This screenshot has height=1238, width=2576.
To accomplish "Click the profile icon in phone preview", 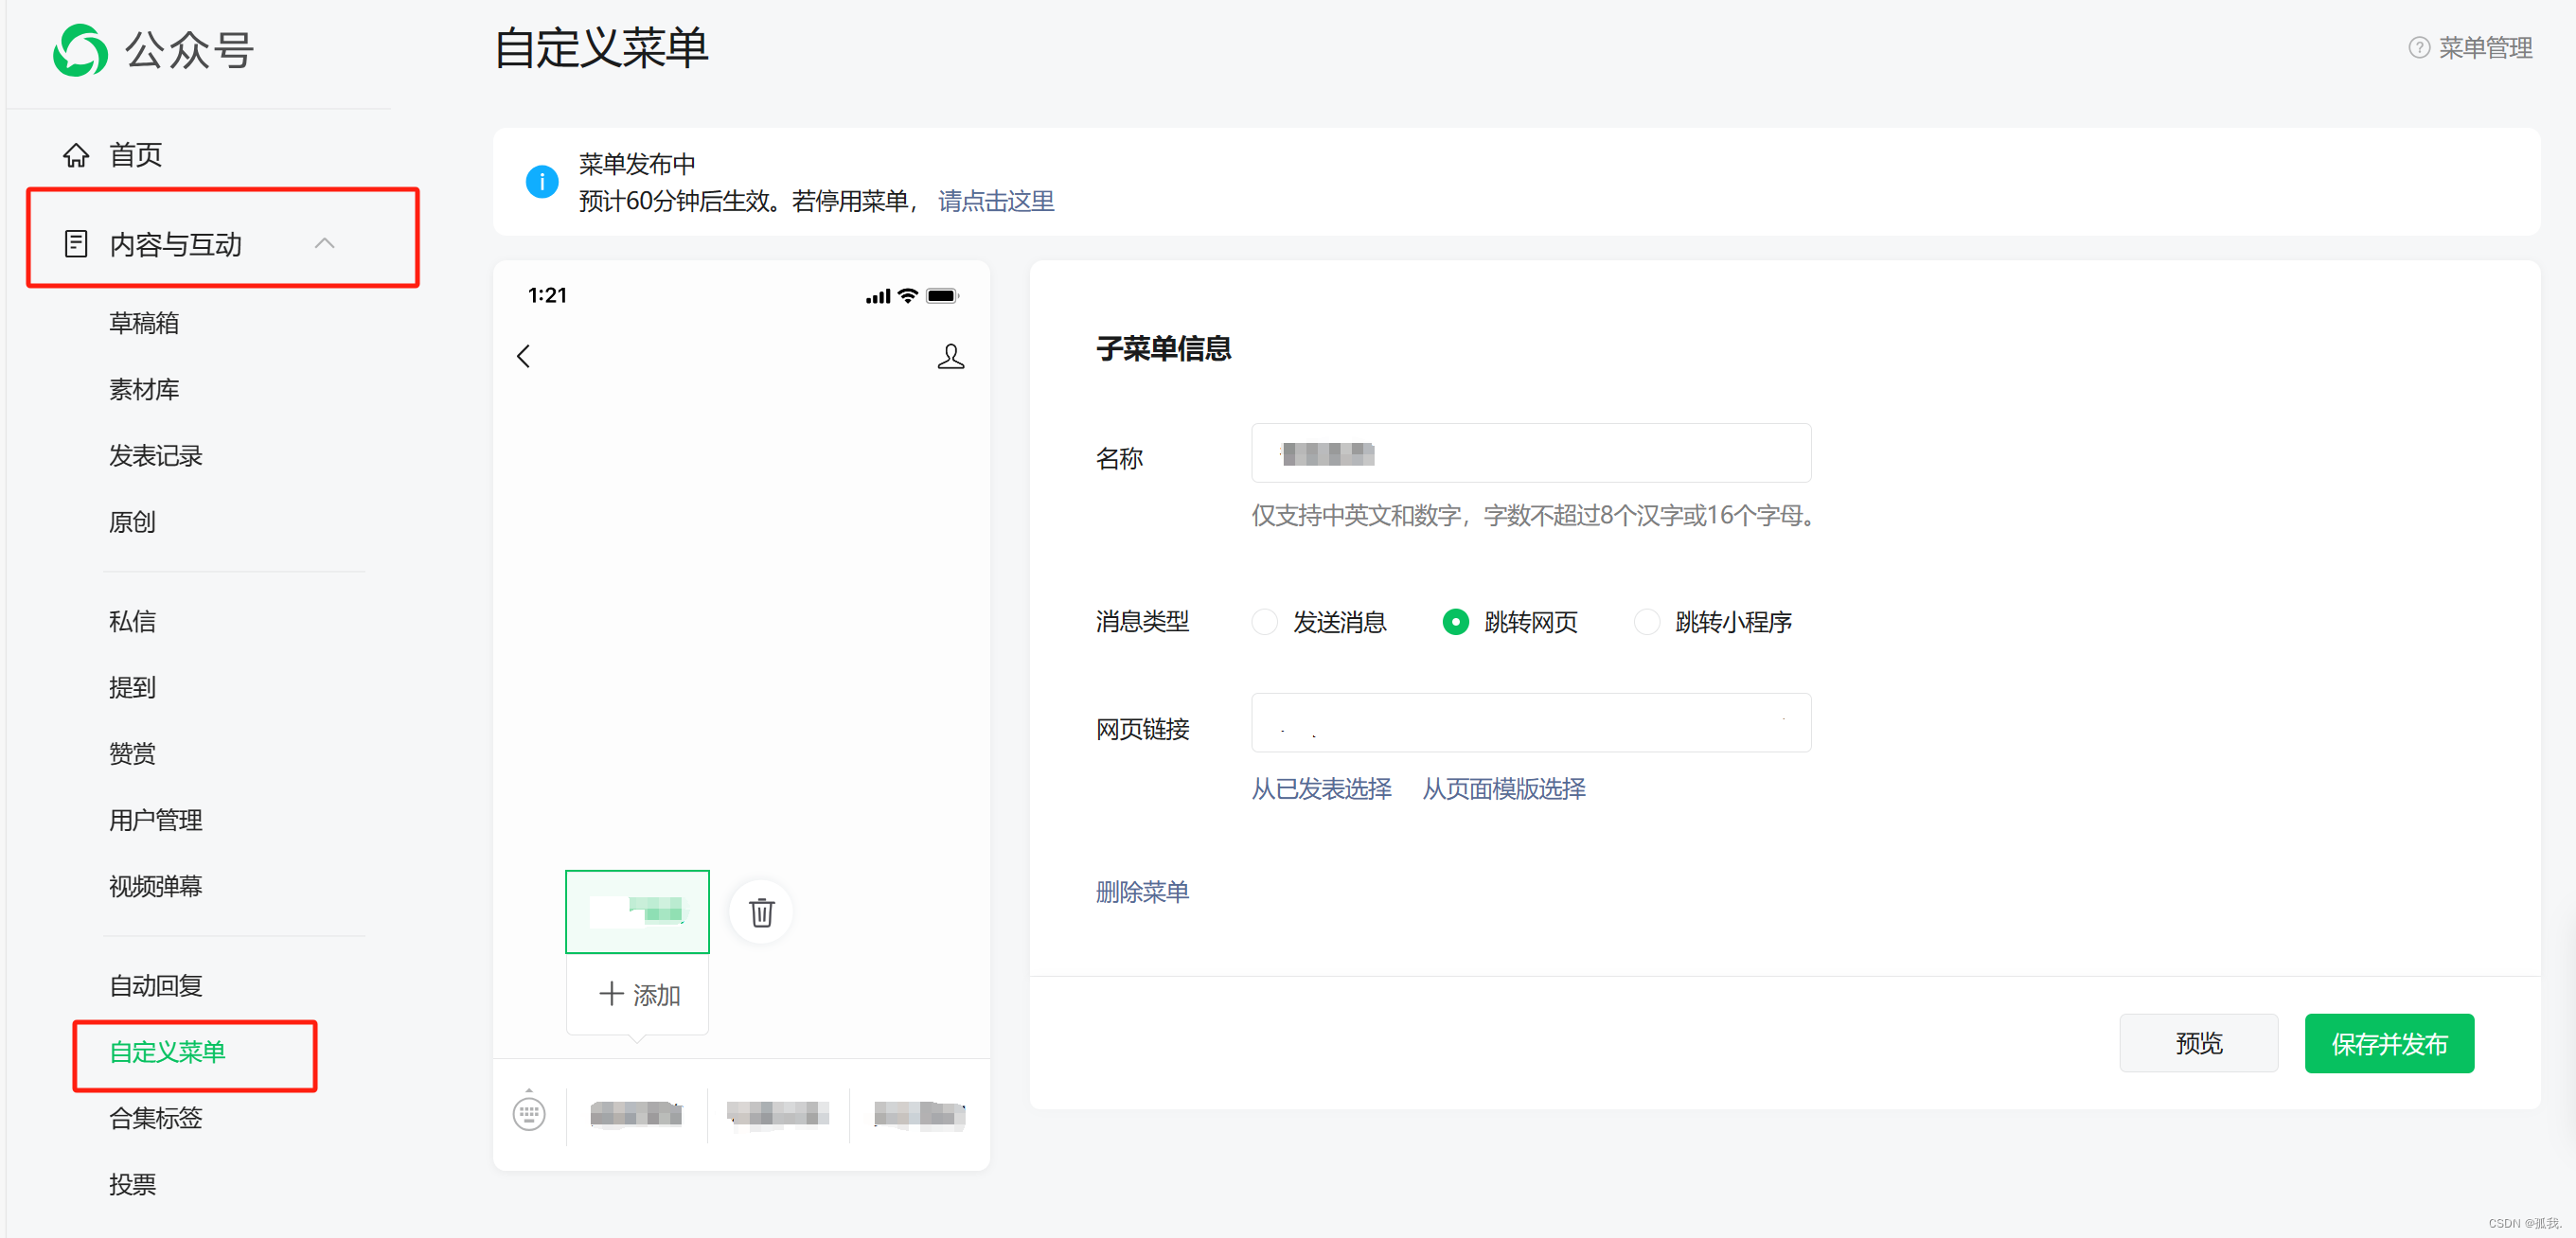I will (x=950, y=356).
